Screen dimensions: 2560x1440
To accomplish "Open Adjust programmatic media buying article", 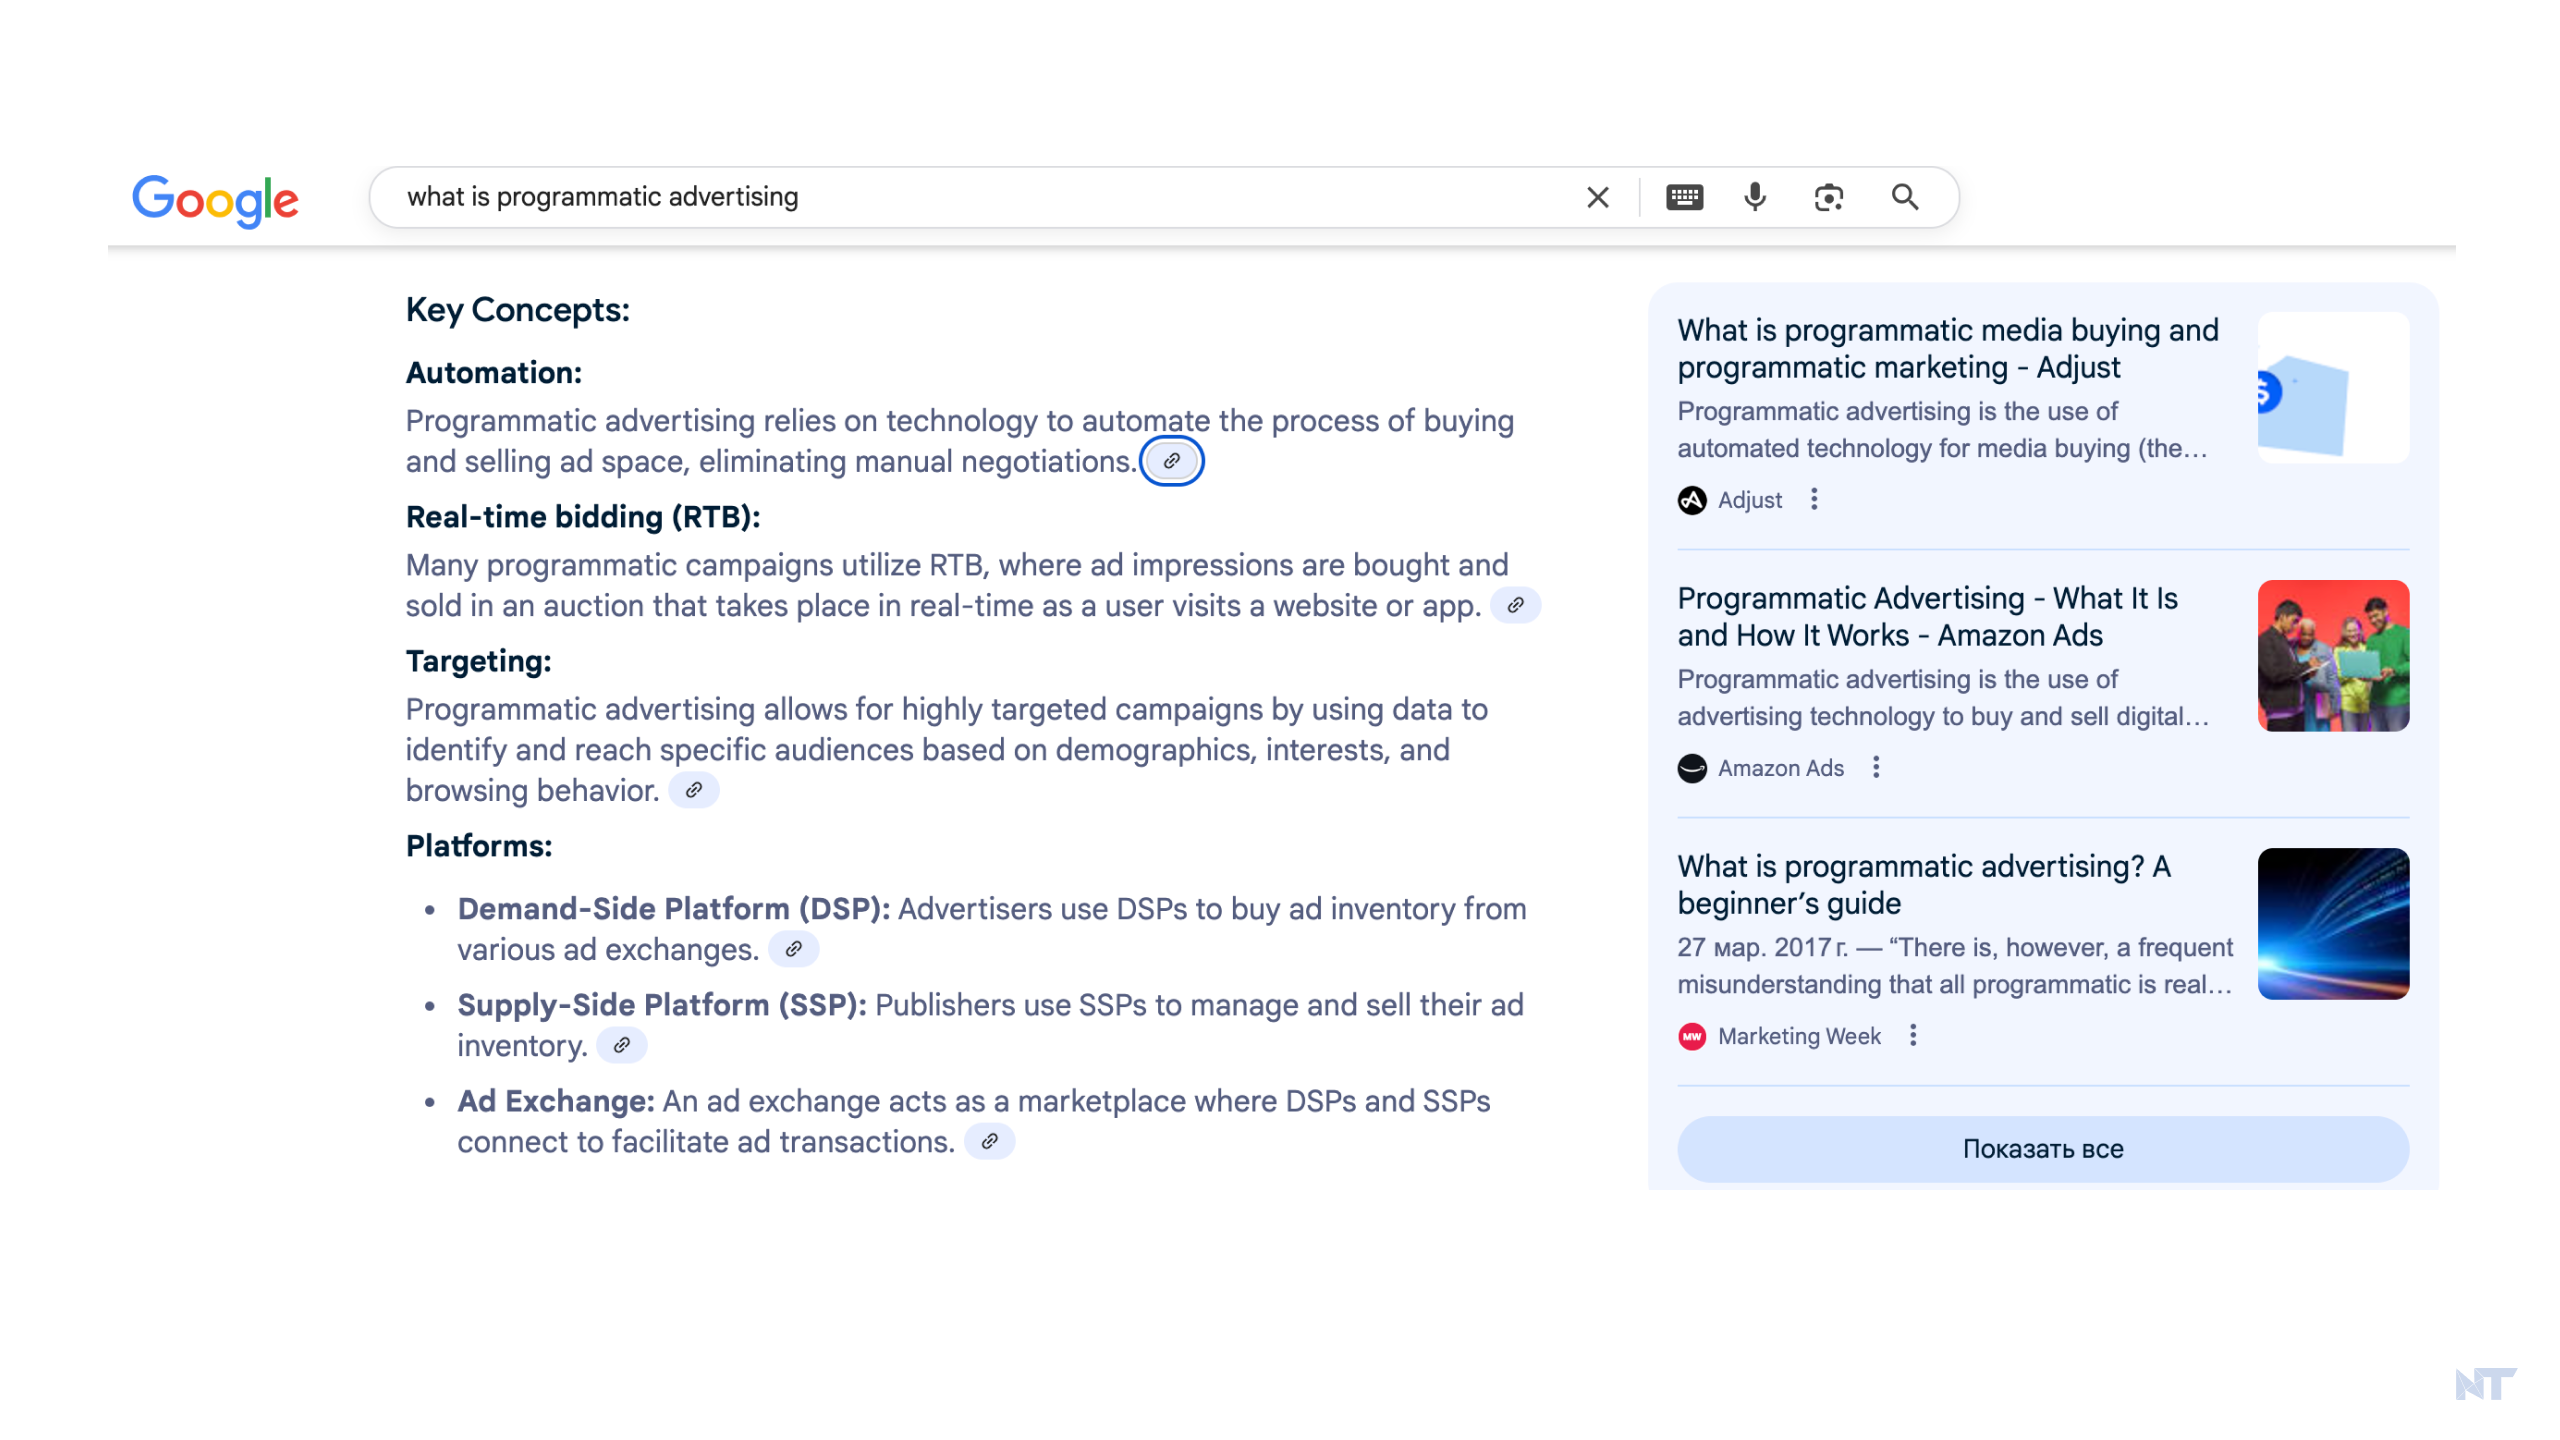I will click(1946, 349).
